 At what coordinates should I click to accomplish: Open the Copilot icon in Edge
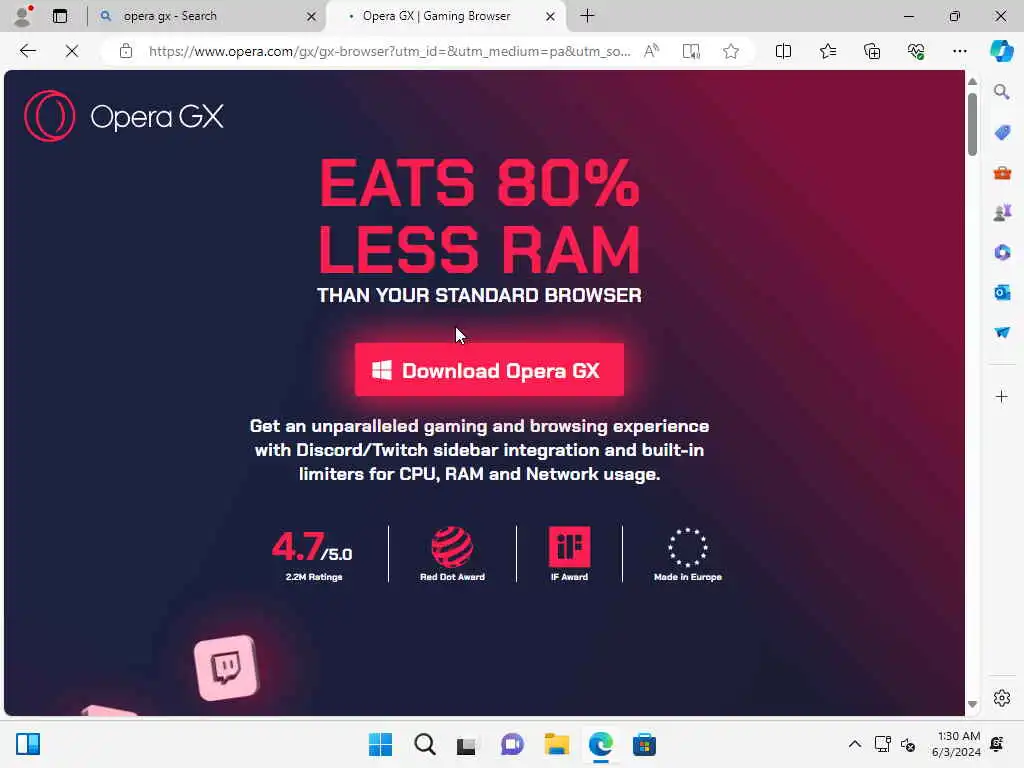point(1001,50)
